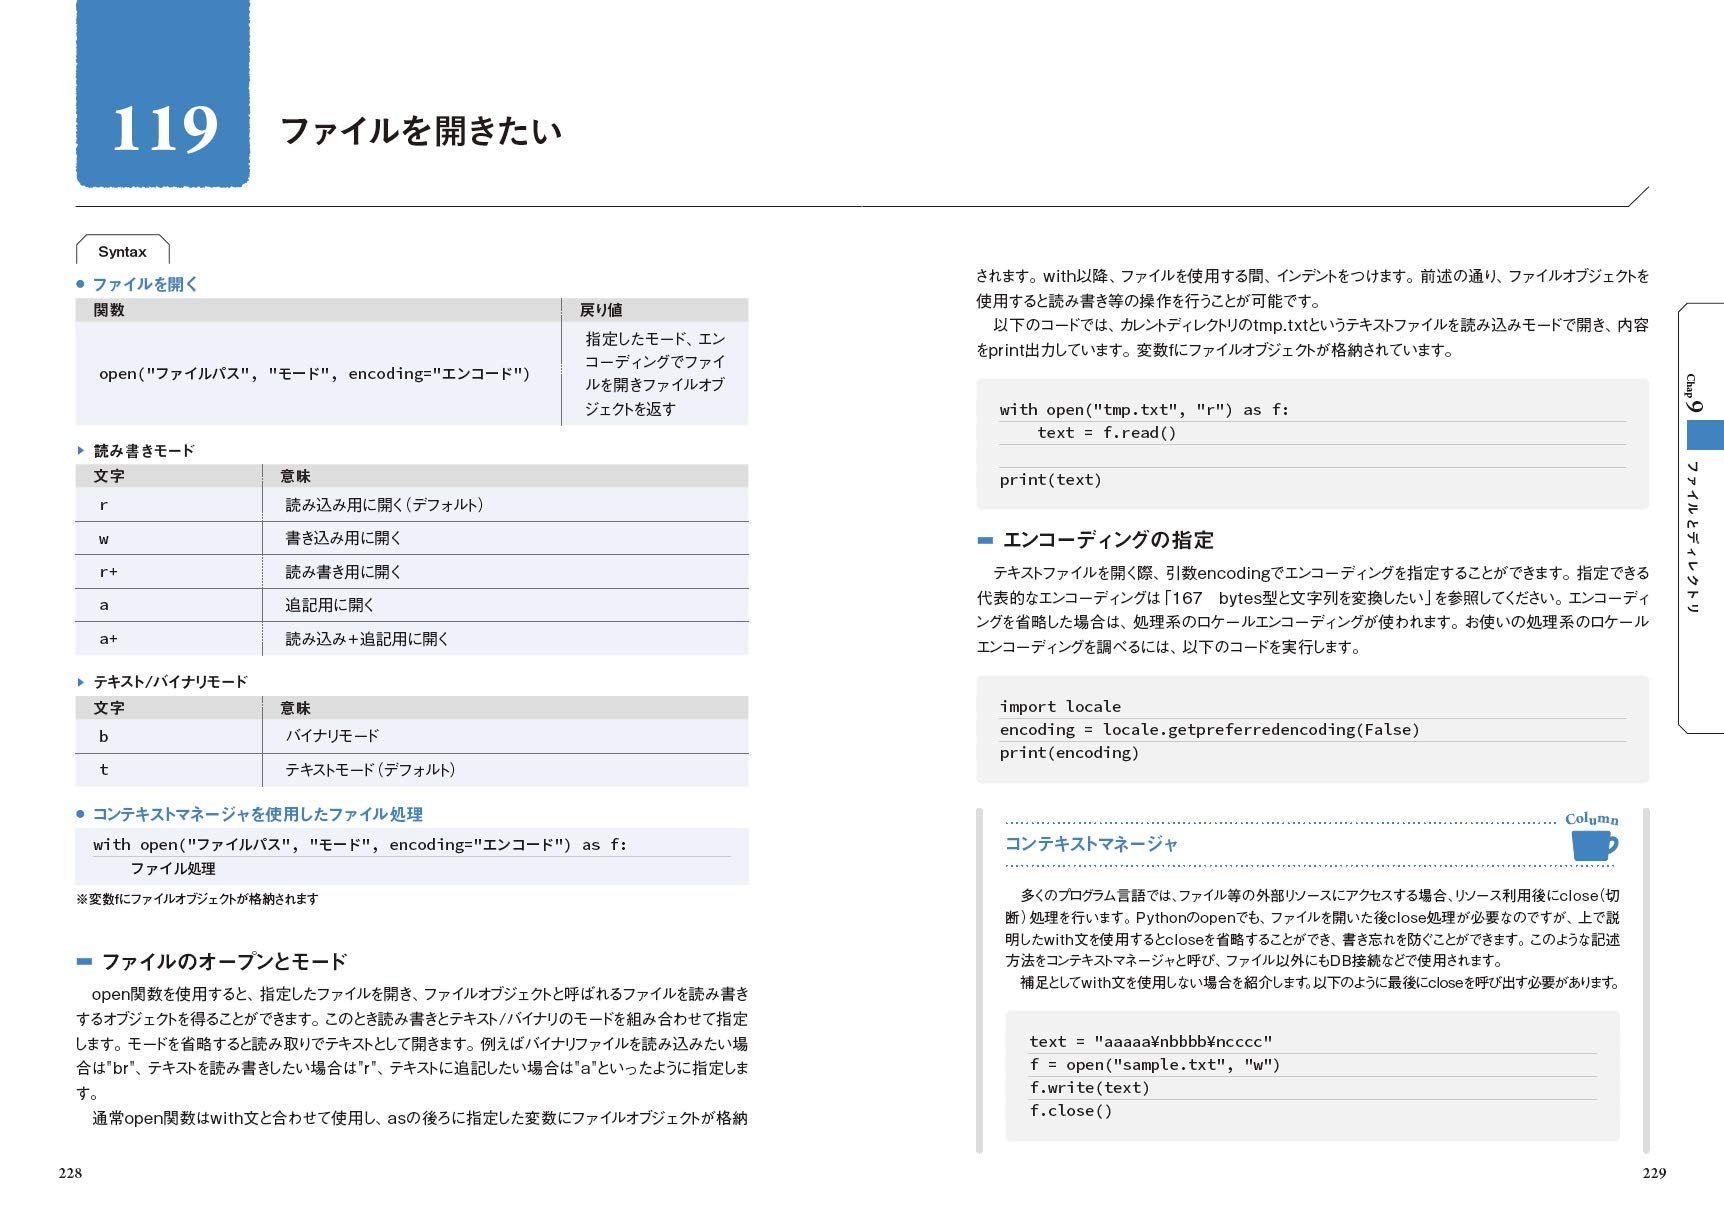Screen dimensions: 1724x1220
Task: Click the with open("ファイルパス"...) as f: syntax line
Action: pos(360,845)
